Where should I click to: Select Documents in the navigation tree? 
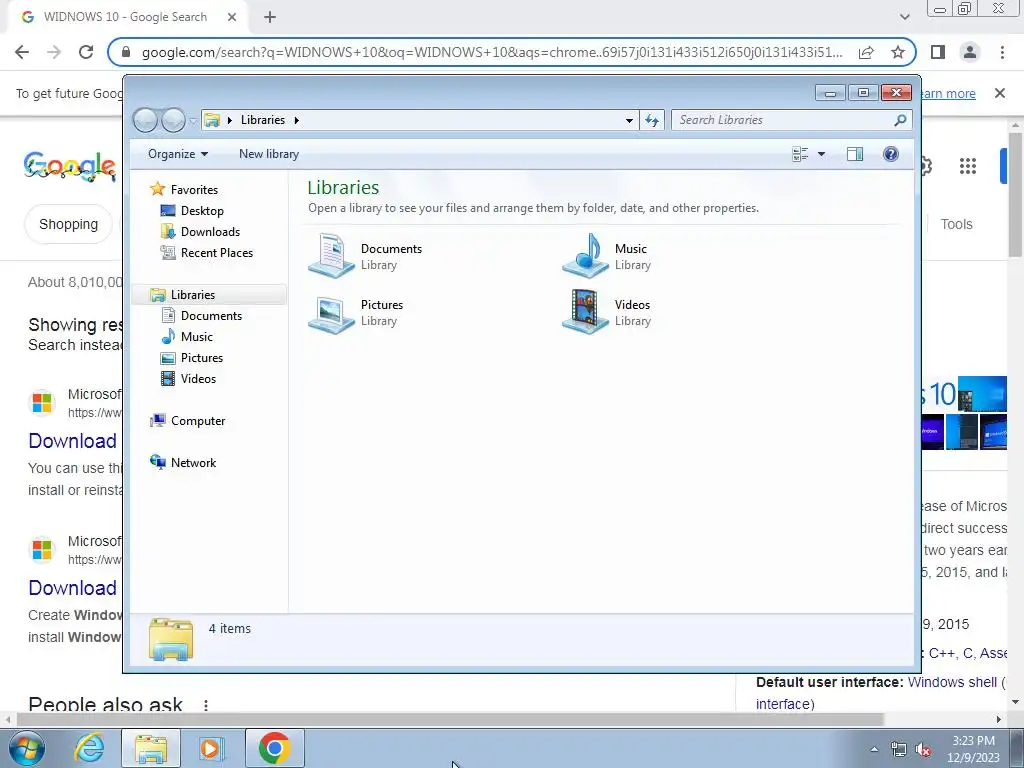[211, 315]
